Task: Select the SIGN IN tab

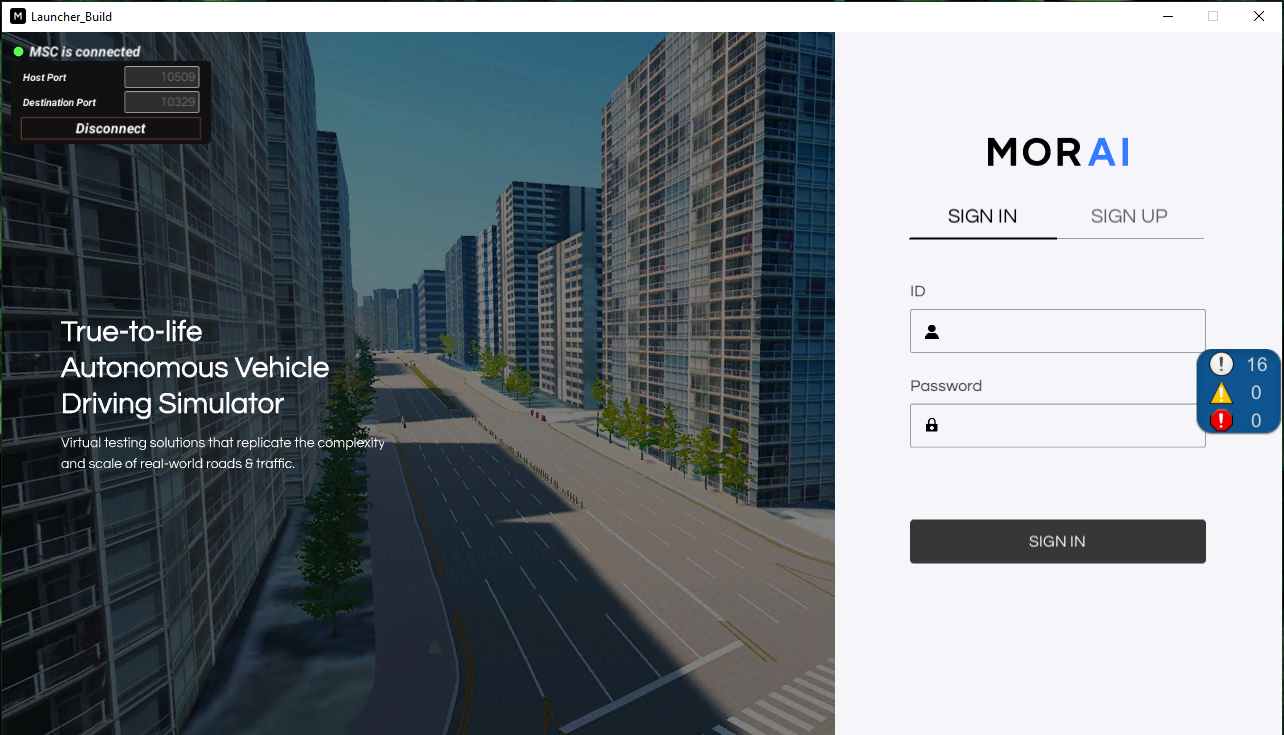Action: pos(982,216)
